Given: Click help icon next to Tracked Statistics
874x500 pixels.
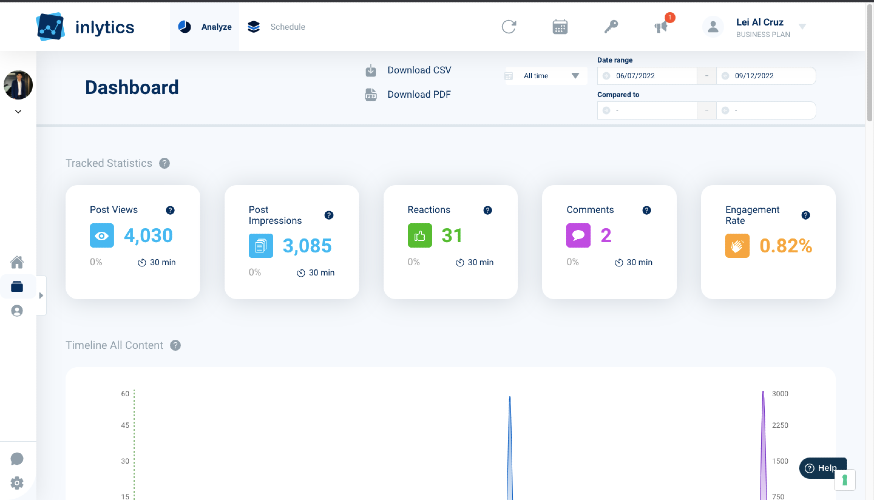Looking at the screenshot, I should click(x=164, y=163).
